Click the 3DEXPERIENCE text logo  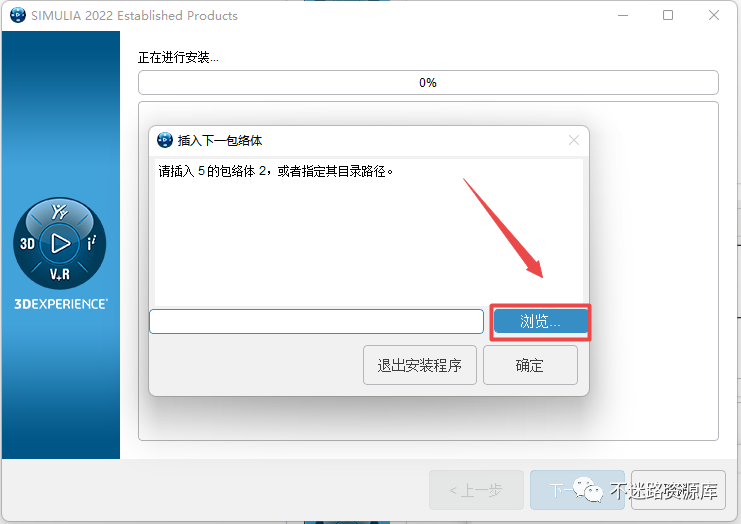point(60,304)
